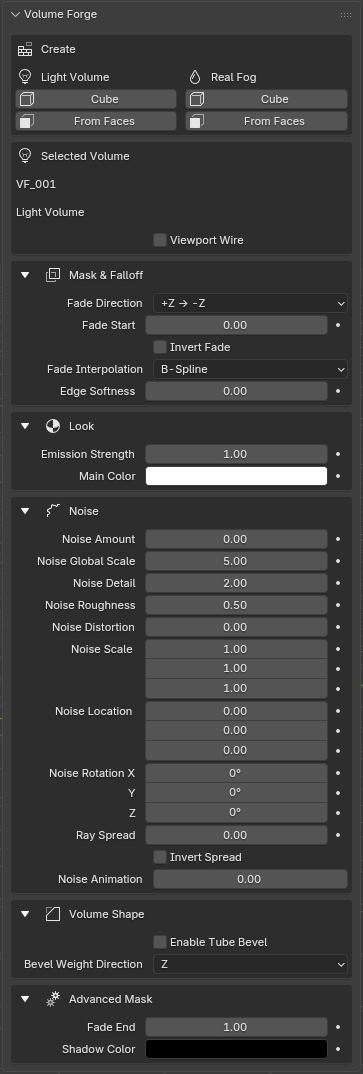Animate Fade Start via keyframe dot
The image size is (363, 1074).
[x=338, y=325]
